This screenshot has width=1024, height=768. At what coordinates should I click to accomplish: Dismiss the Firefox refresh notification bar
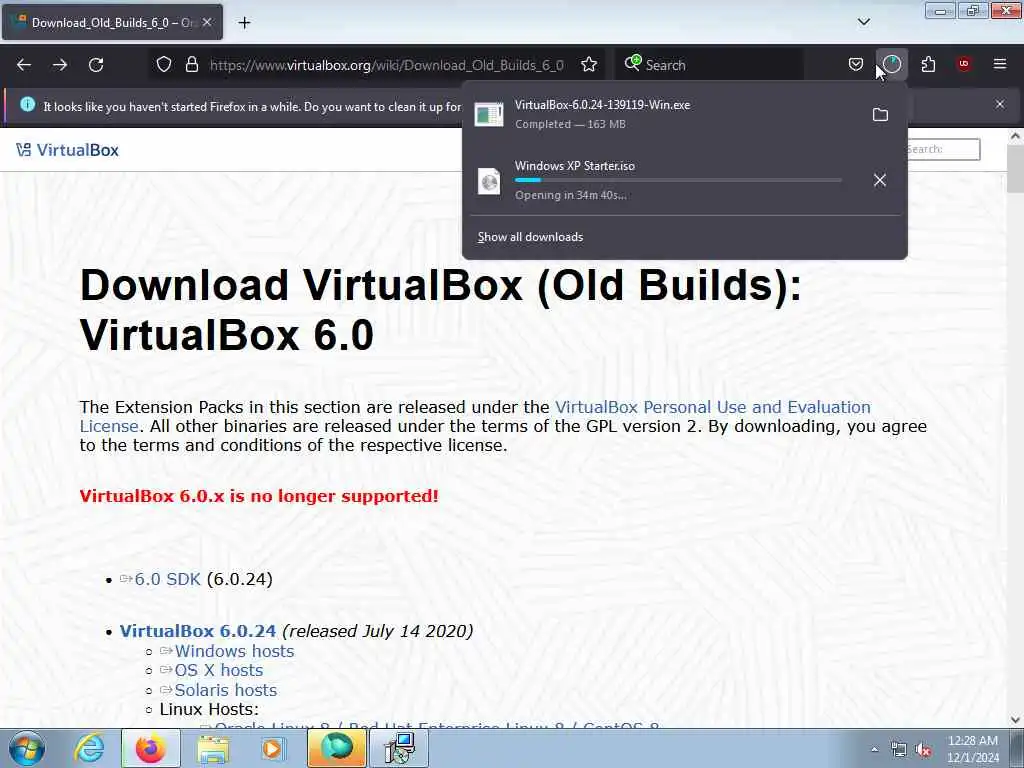pos(1000,104)
